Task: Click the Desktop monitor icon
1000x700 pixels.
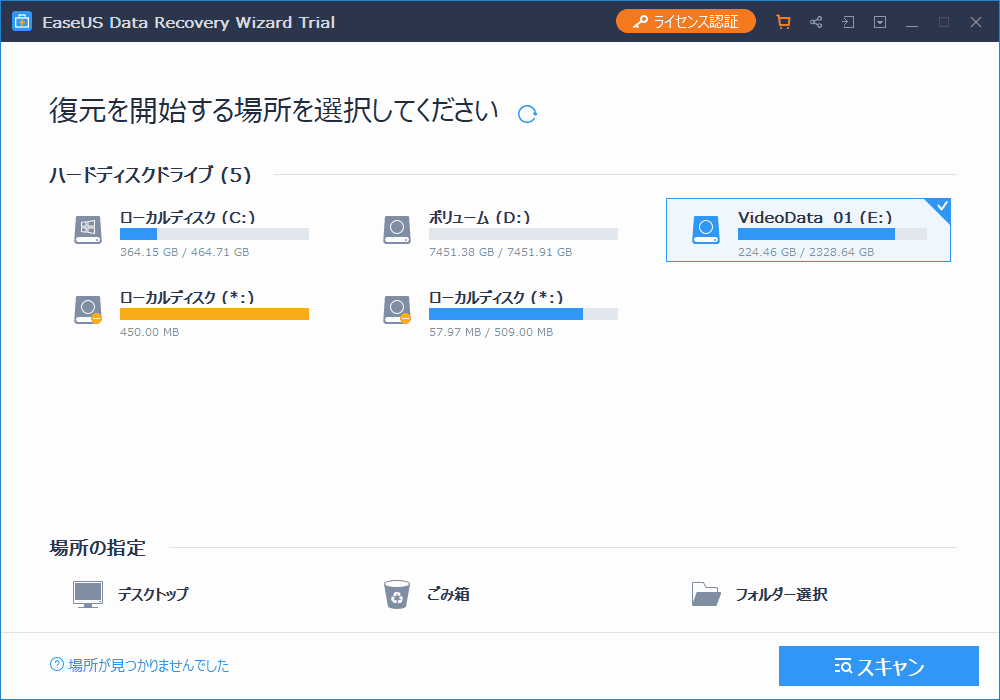Action: [x=87, y=594]
